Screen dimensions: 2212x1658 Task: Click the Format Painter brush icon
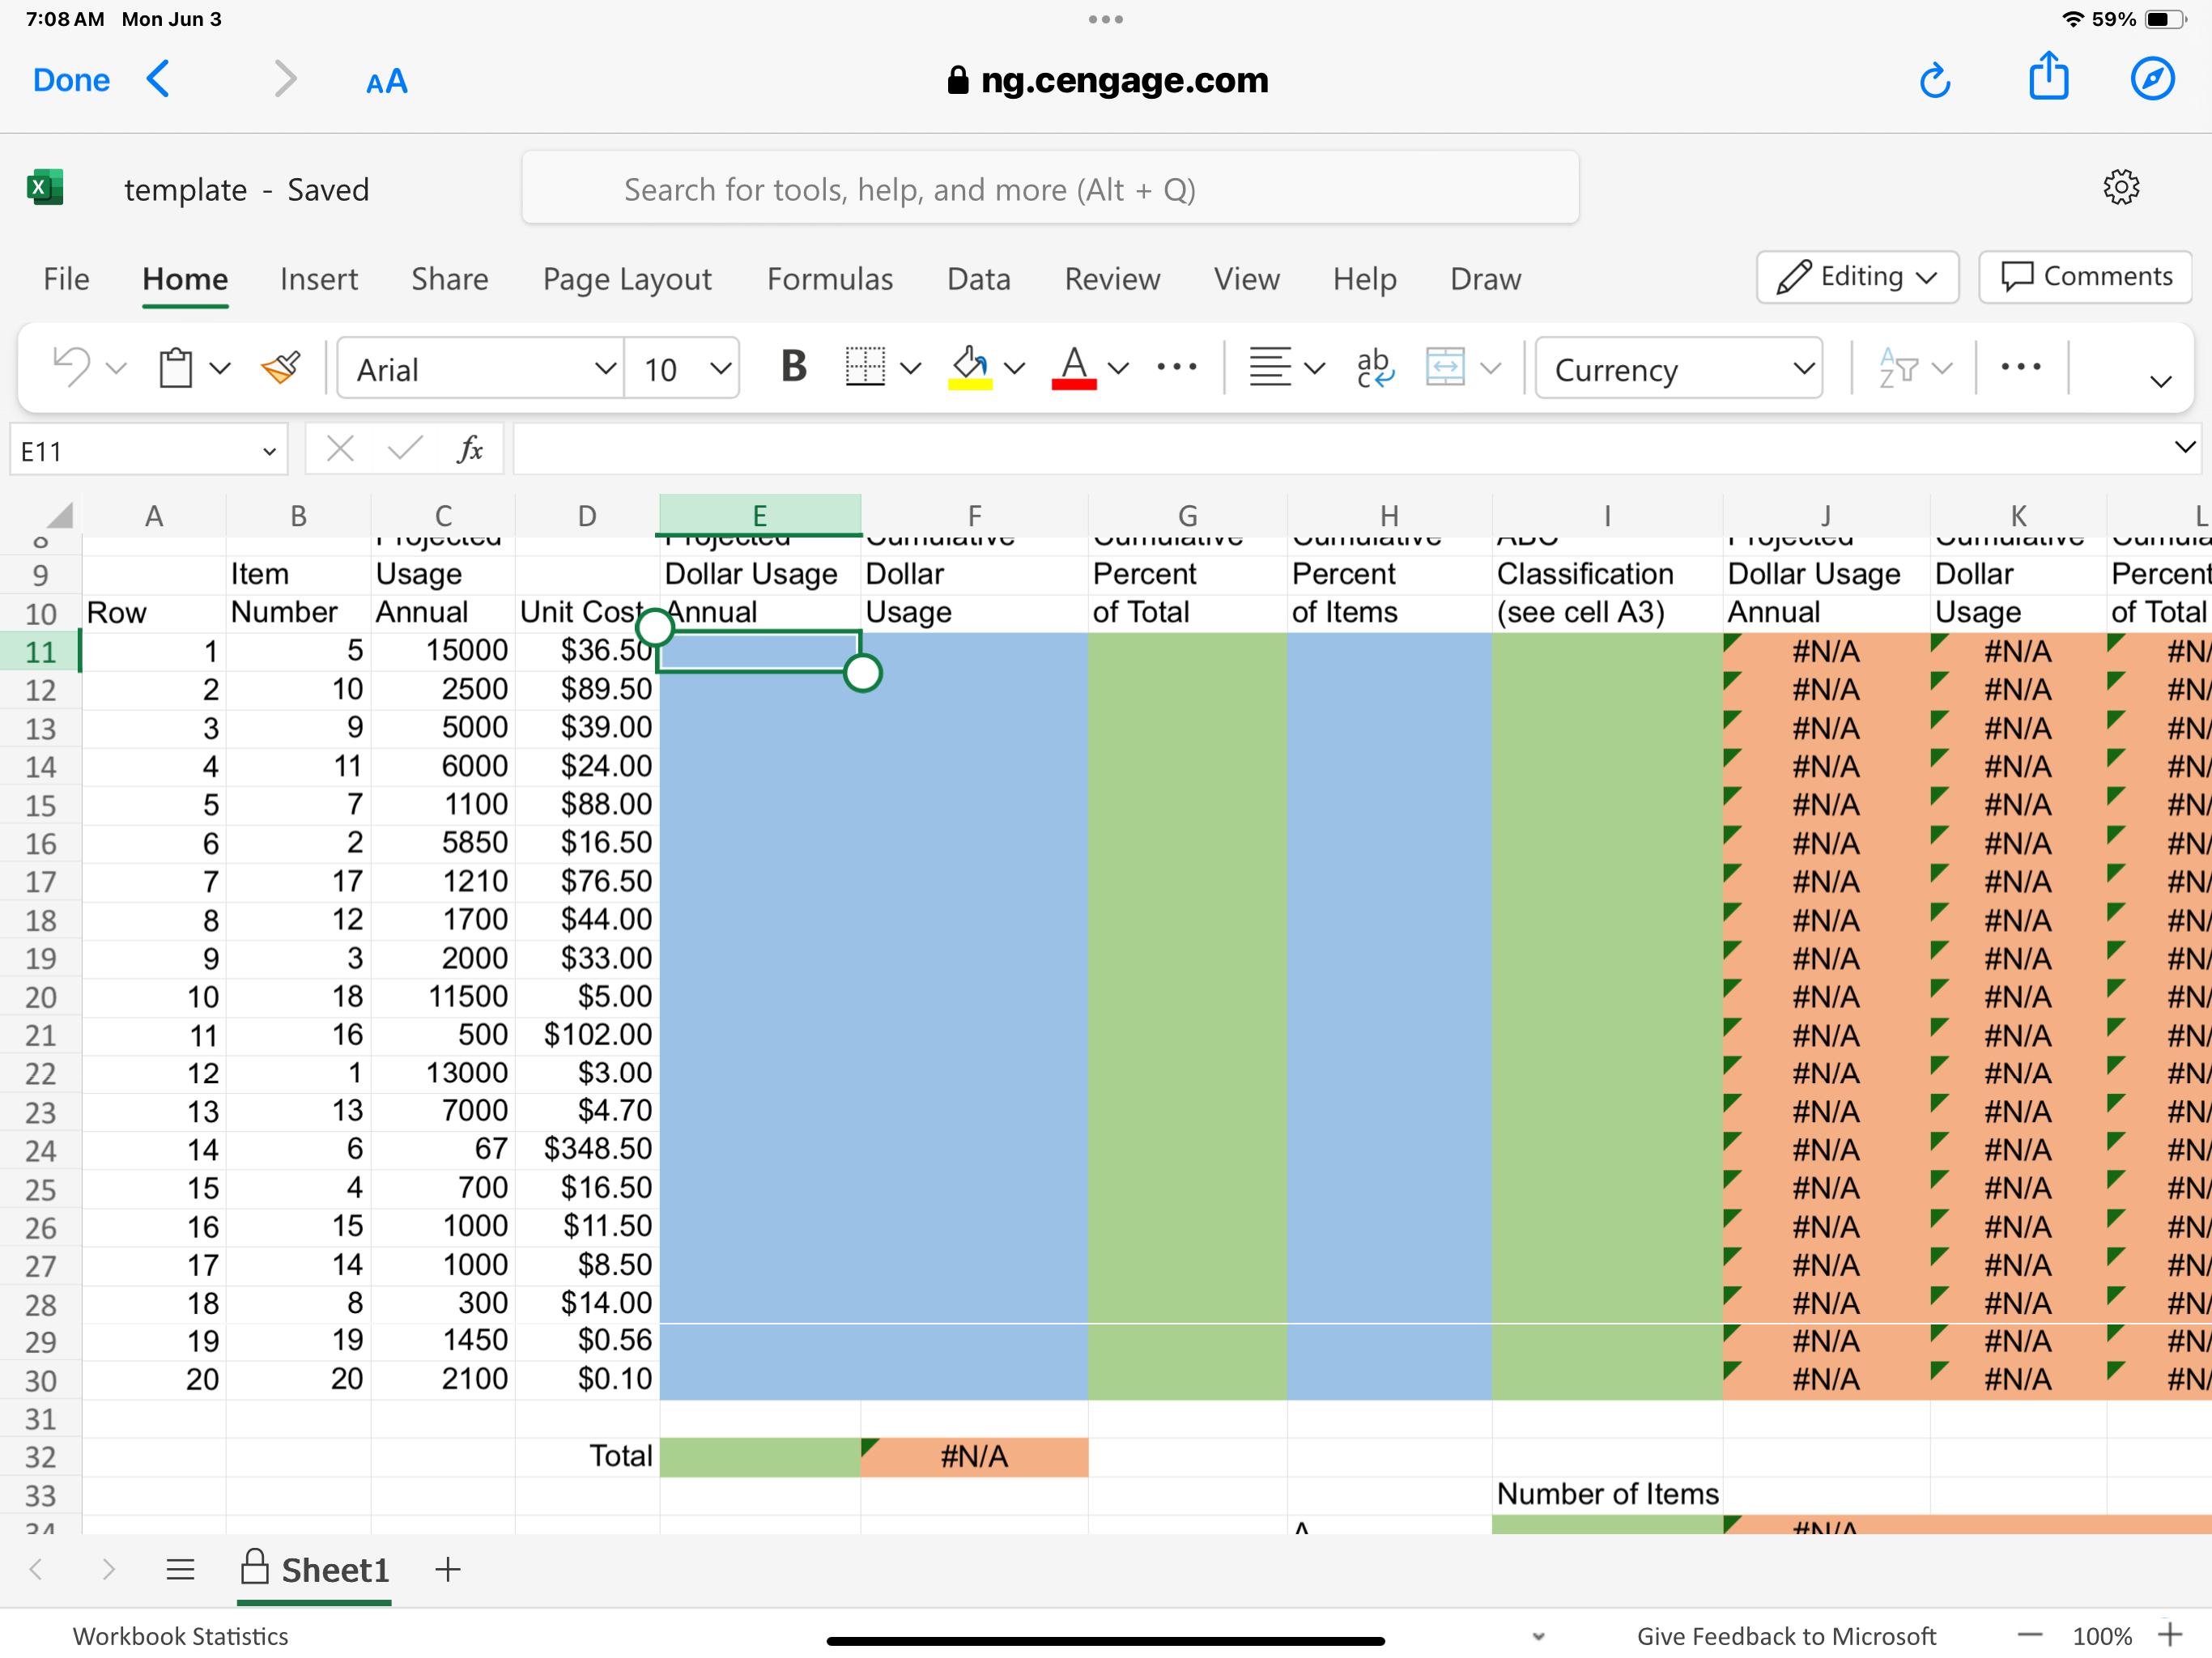(281, 368)
